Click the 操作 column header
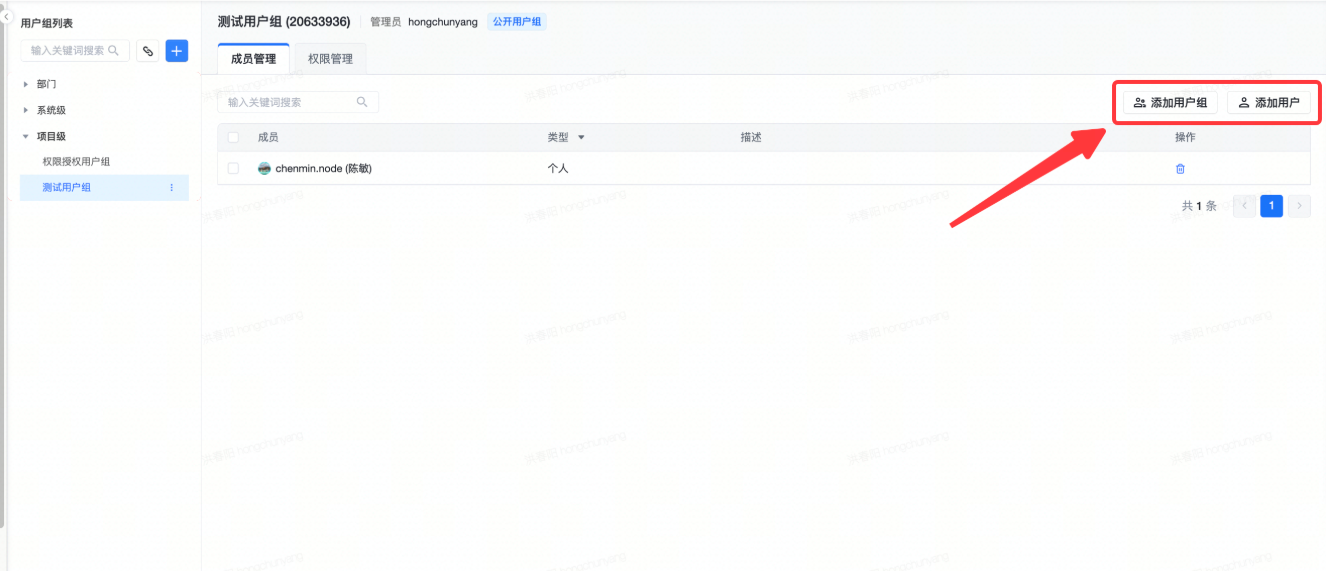 coord(1185,137)
